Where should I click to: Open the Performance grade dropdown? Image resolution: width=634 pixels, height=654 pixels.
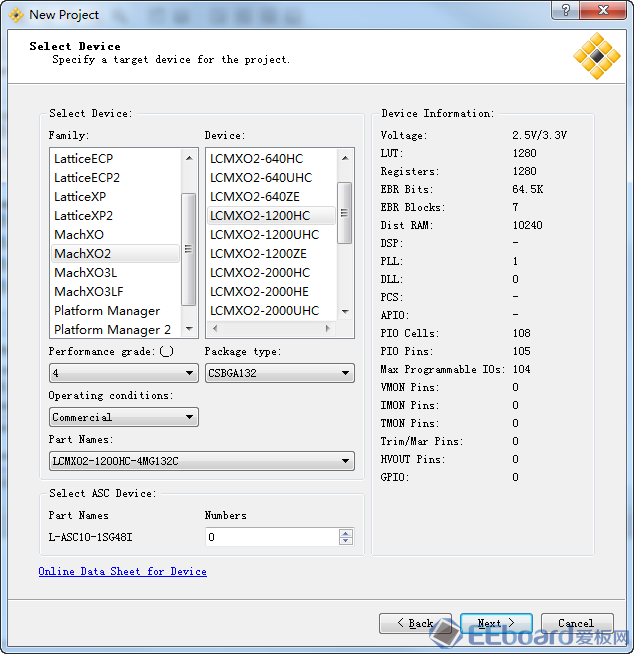(x=123, y=374)
